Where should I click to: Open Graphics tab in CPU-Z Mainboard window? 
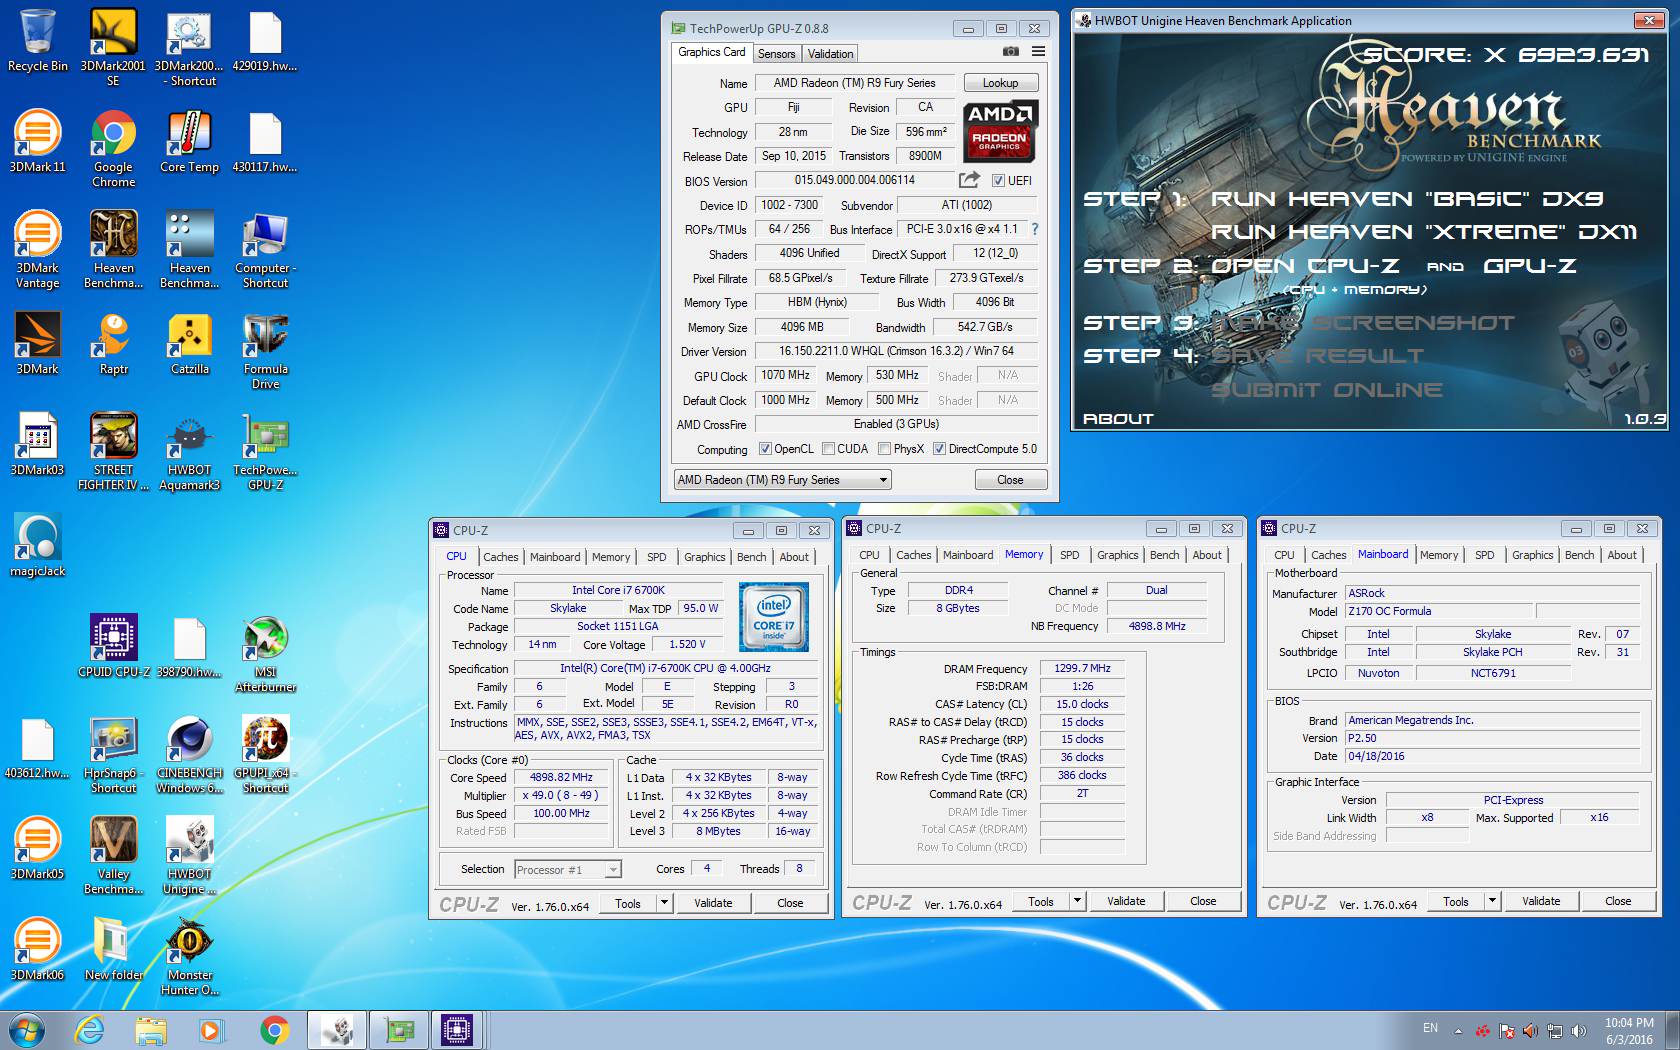tap(1532, 555)
